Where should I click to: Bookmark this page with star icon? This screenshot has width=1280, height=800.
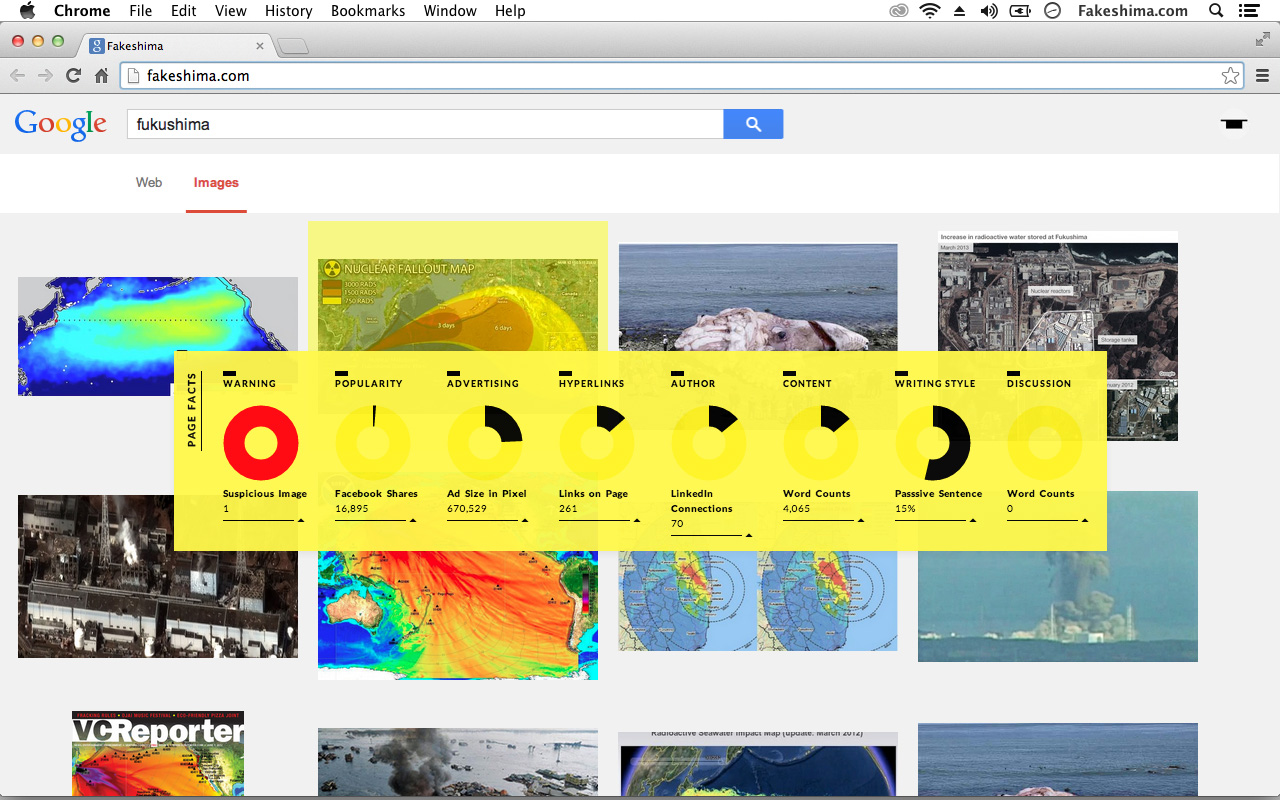(1230, 76)
